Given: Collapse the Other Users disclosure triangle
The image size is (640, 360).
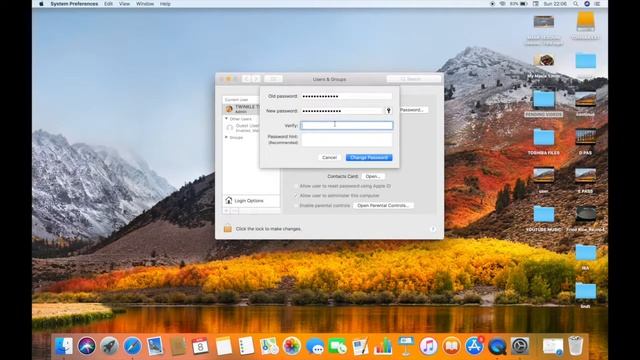Looking at the screenshot, I should [x=227, y=119].
